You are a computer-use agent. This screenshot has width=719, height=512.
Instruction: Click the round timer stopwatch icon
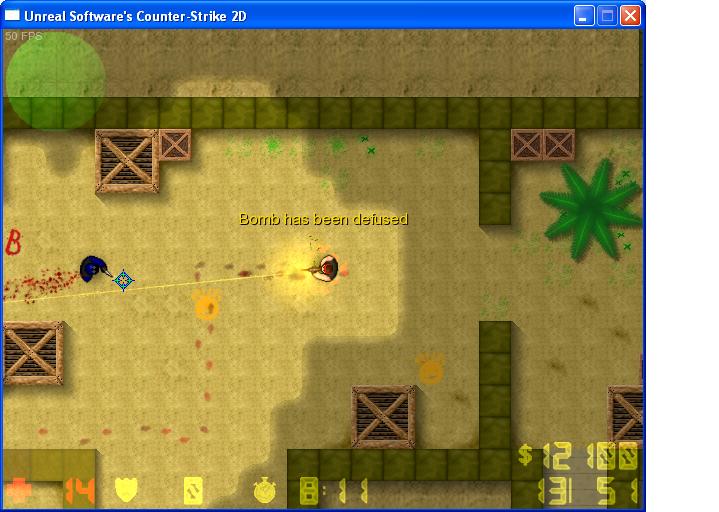pyautogui.click(x=265, y=490)
